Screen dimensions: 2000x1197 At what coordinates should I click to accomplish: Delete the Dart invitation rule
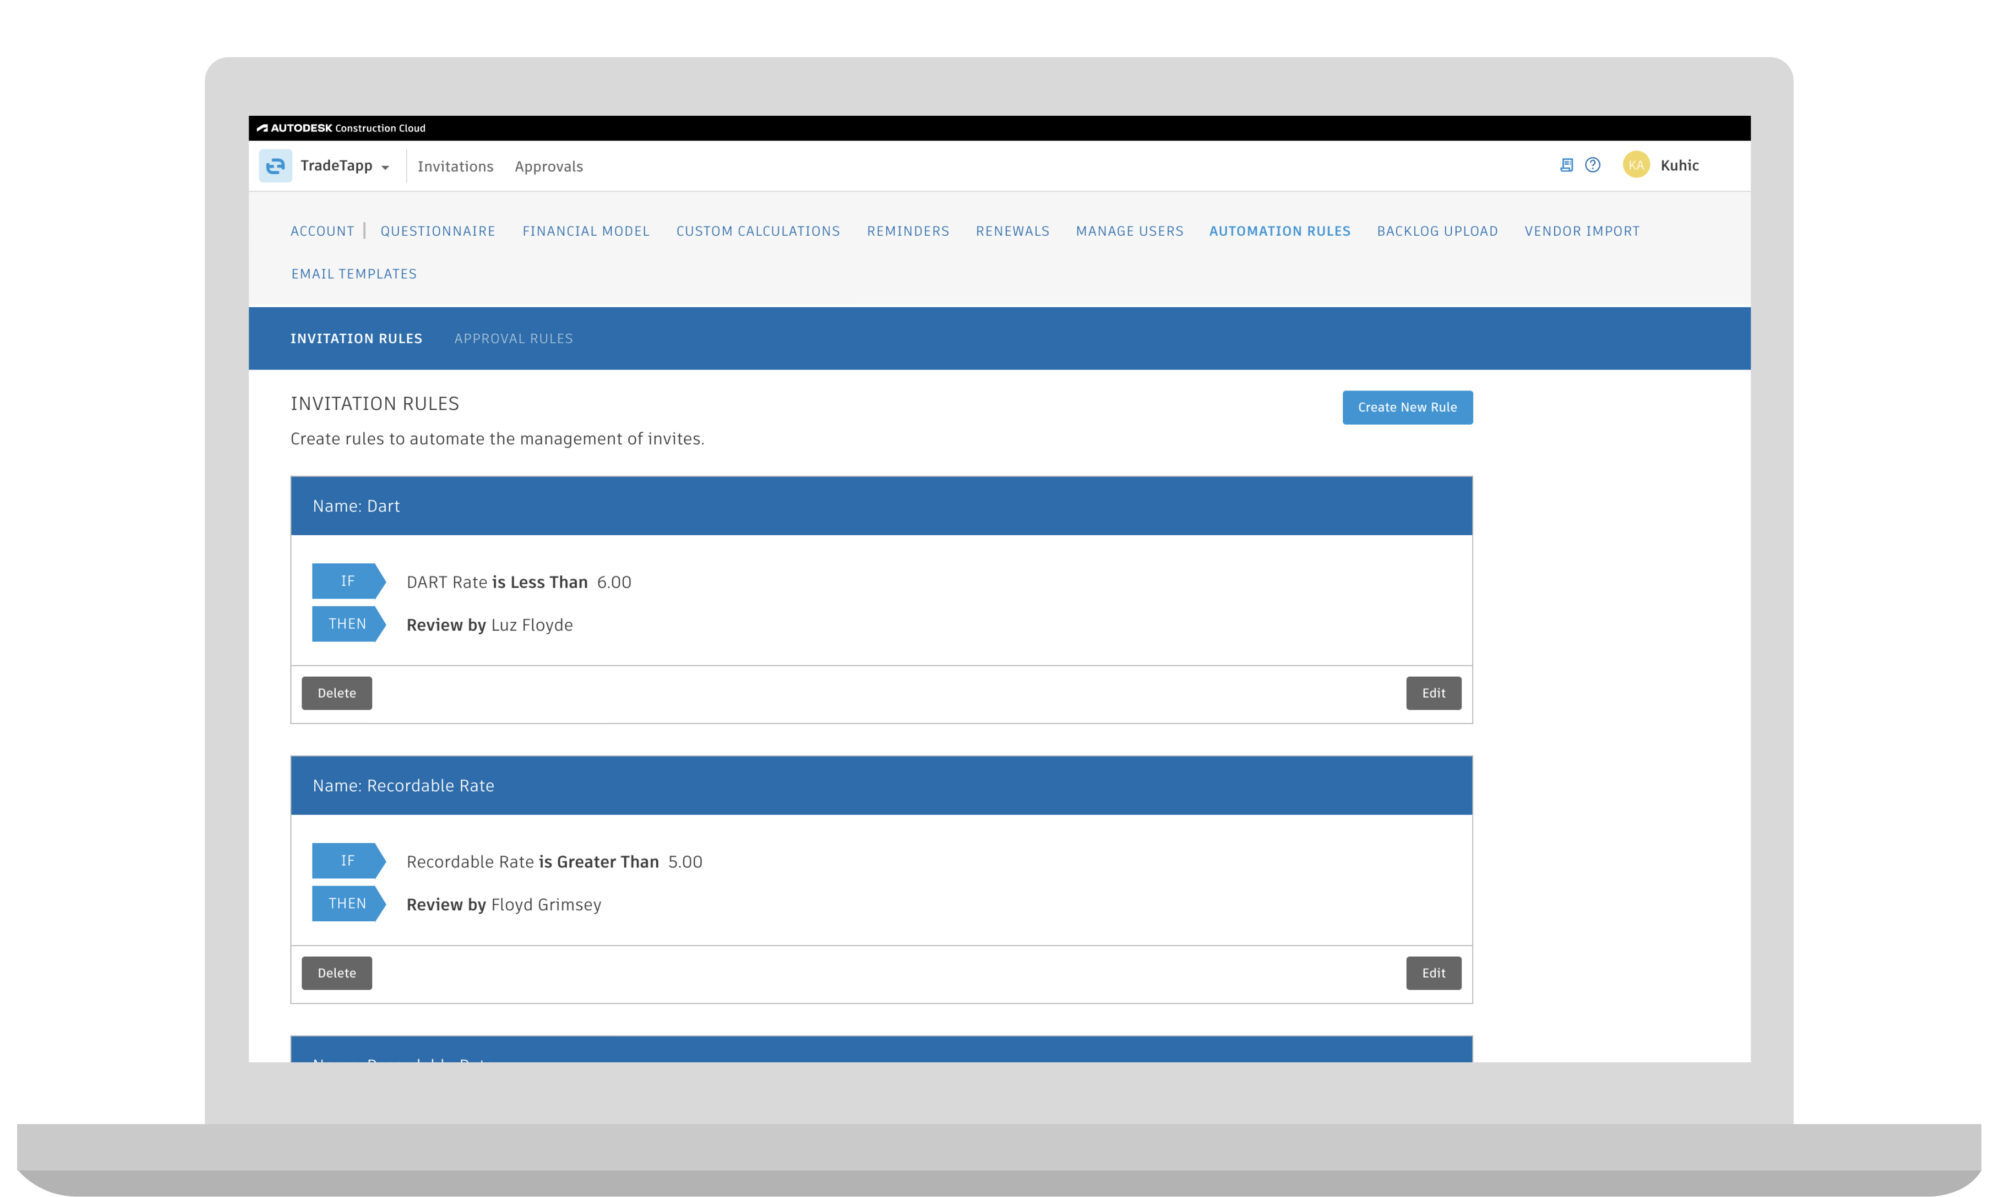336,692
